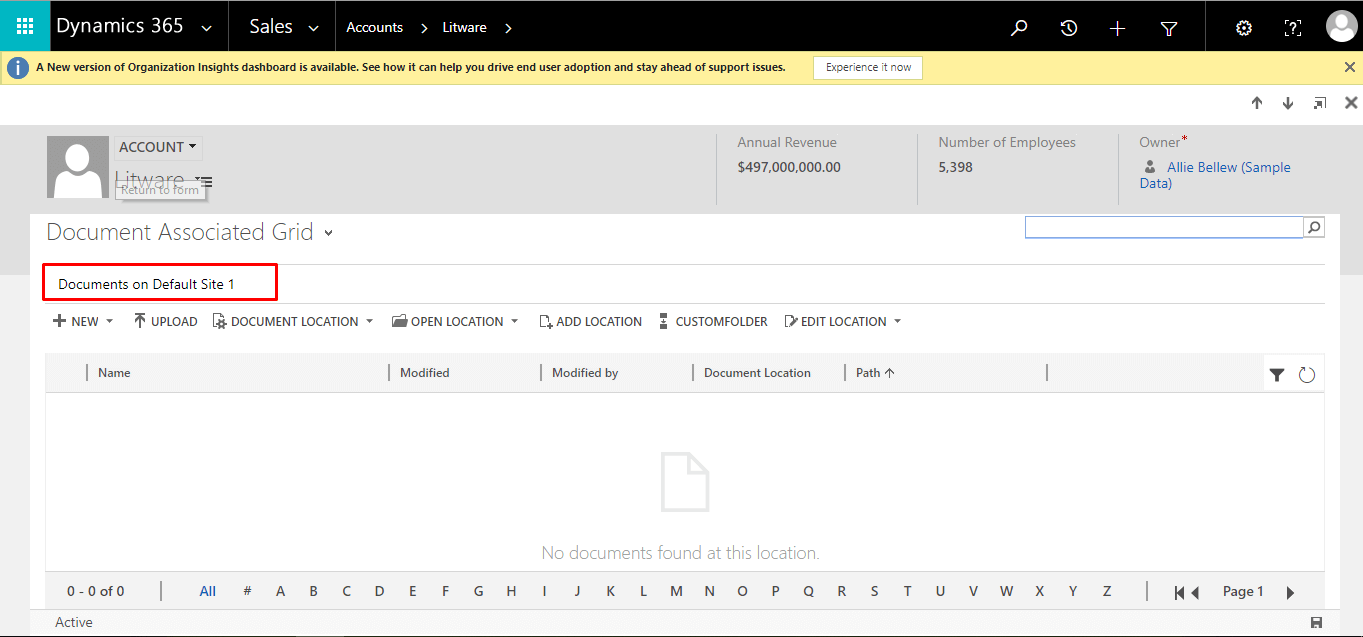Close the record form with X

(1351, 103)
